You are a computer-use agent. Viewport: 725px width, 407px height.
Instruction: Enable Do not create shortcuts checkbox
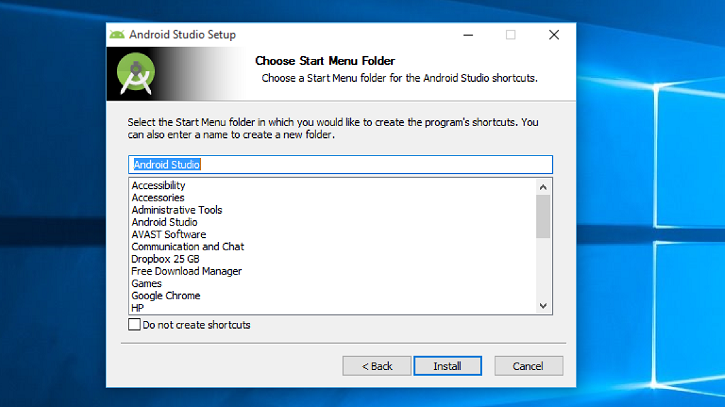tap(134, 324)
